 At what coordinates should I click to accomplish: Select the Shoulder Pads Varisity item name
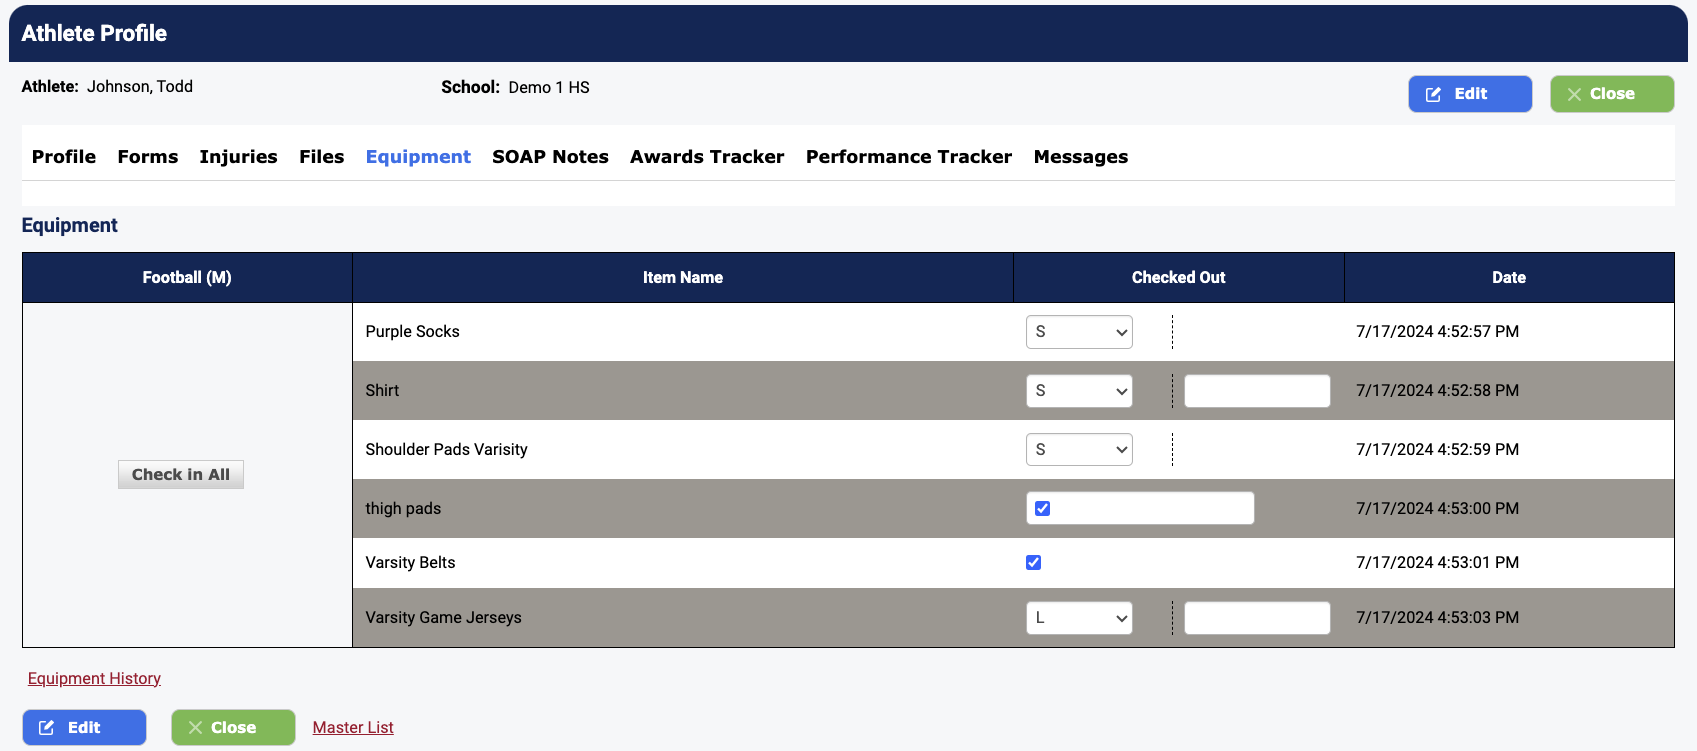point(446,450)
